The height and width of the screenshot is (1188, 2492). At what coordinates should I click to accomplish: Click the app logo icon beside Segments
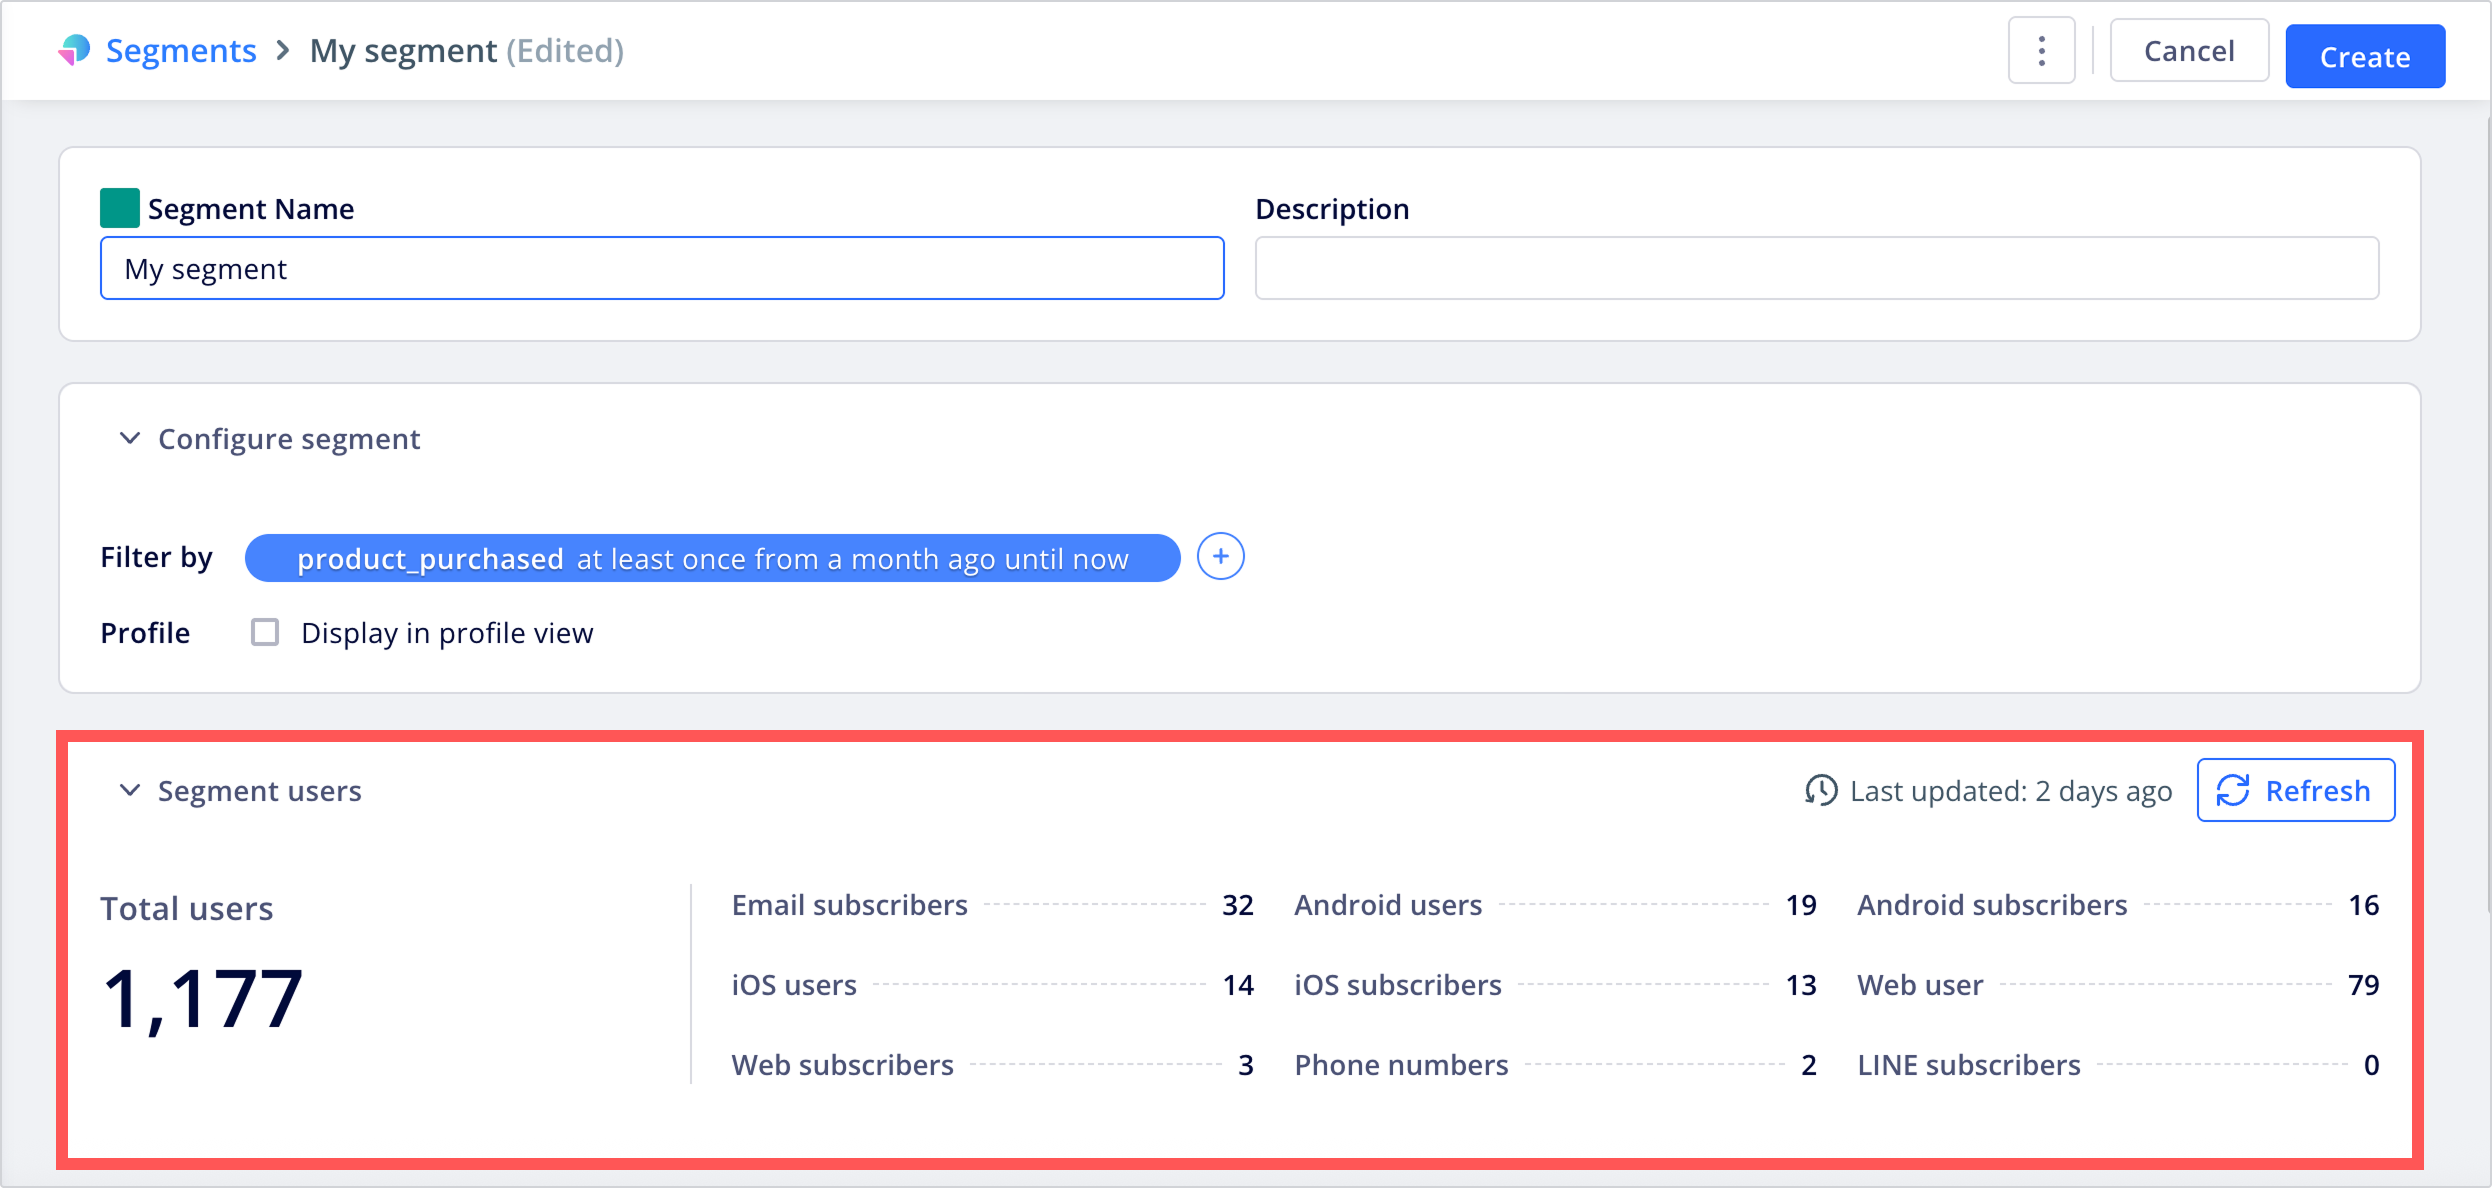tap(74, 50)
